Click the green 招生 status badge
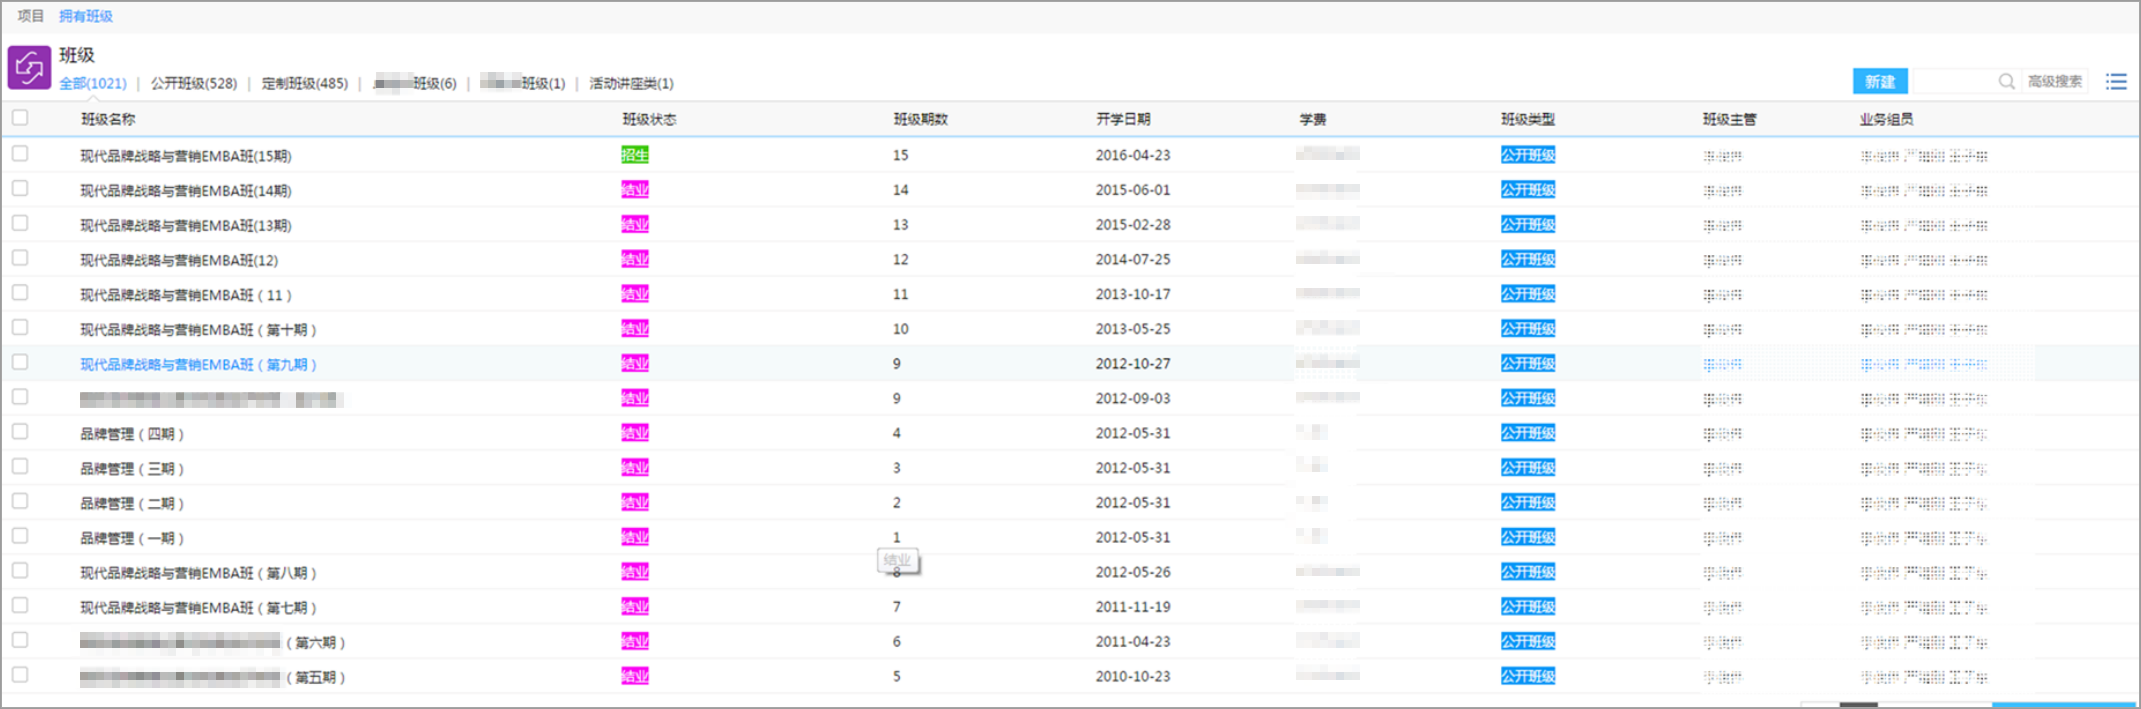 tap(635, 155)
